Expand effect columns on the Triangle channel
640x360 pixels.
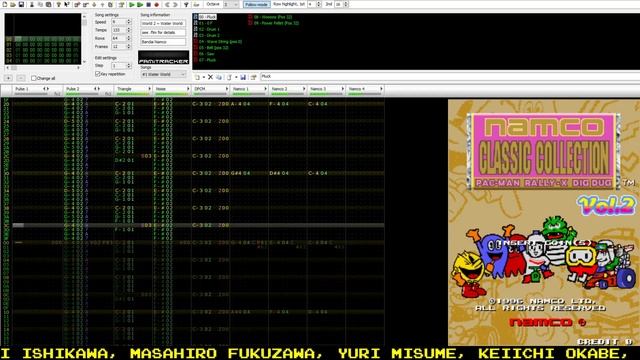click(149, 89)
